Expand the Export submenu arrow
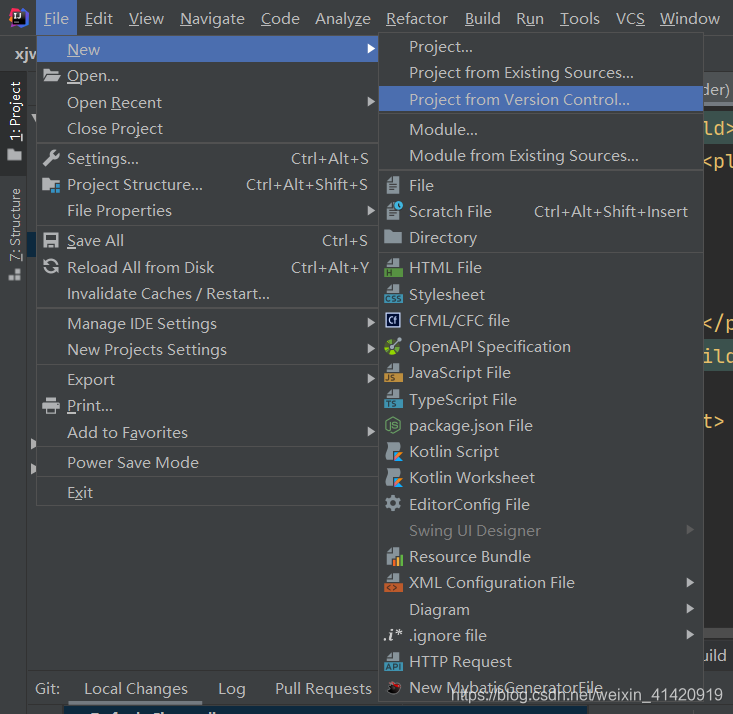The width and height of the screenshot is (733, 714). pos(371,379)
